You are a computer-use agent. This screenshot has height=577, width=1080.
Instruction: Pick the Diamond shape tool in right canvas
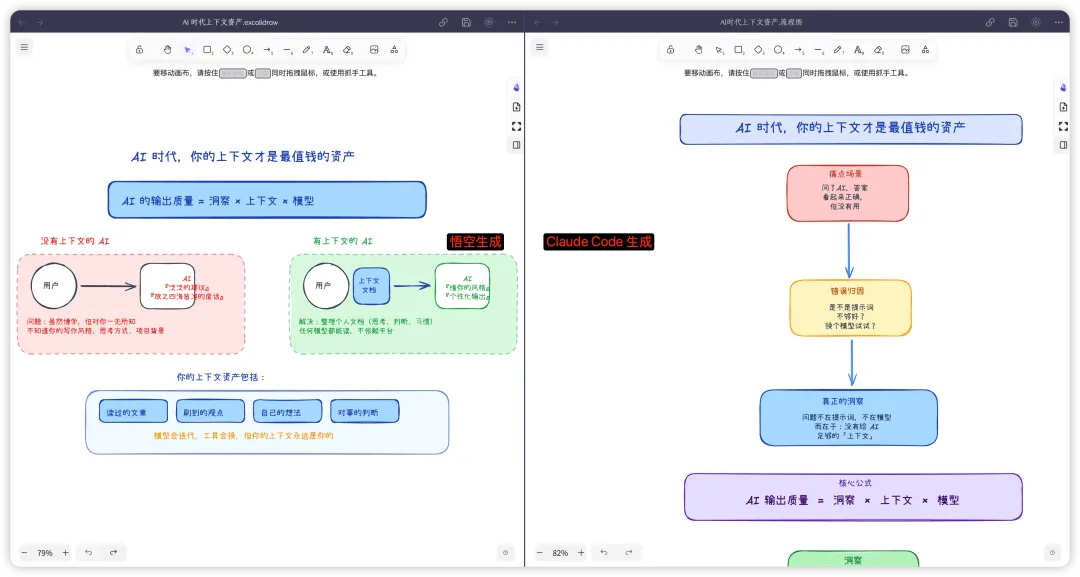tap(758, 50)
